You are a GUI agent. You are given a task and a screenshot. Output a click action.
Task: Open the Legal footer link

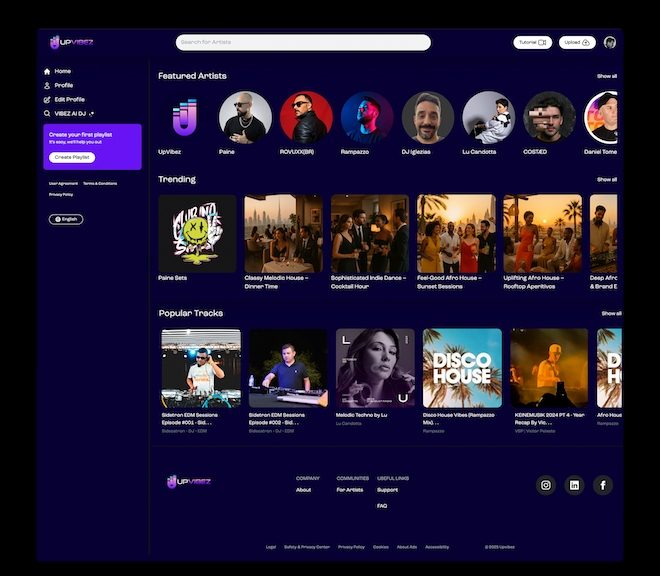pyautogui.click(x=271, y=547)
